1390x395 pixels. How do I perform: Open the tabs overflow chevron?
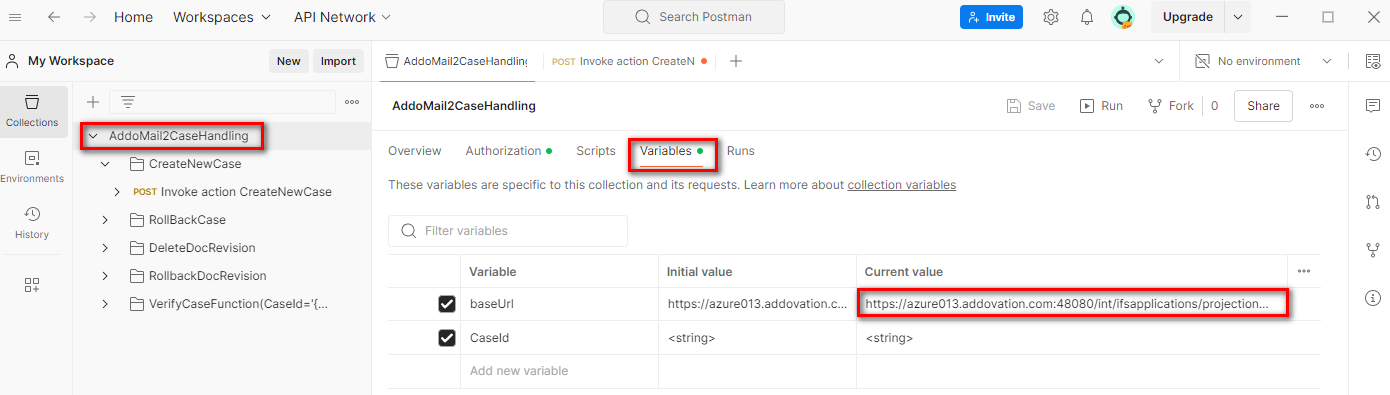(1159, 61)
